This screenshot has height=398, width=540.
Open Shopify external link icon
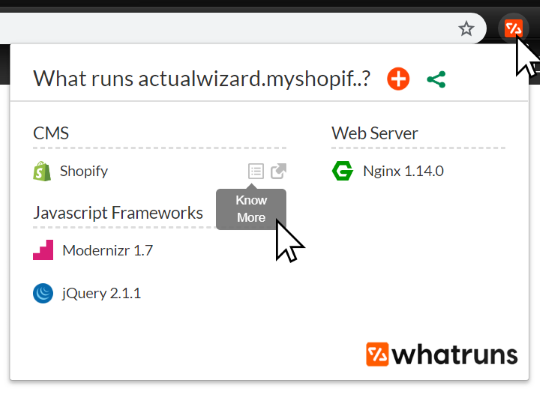click(x=278, y=171)
